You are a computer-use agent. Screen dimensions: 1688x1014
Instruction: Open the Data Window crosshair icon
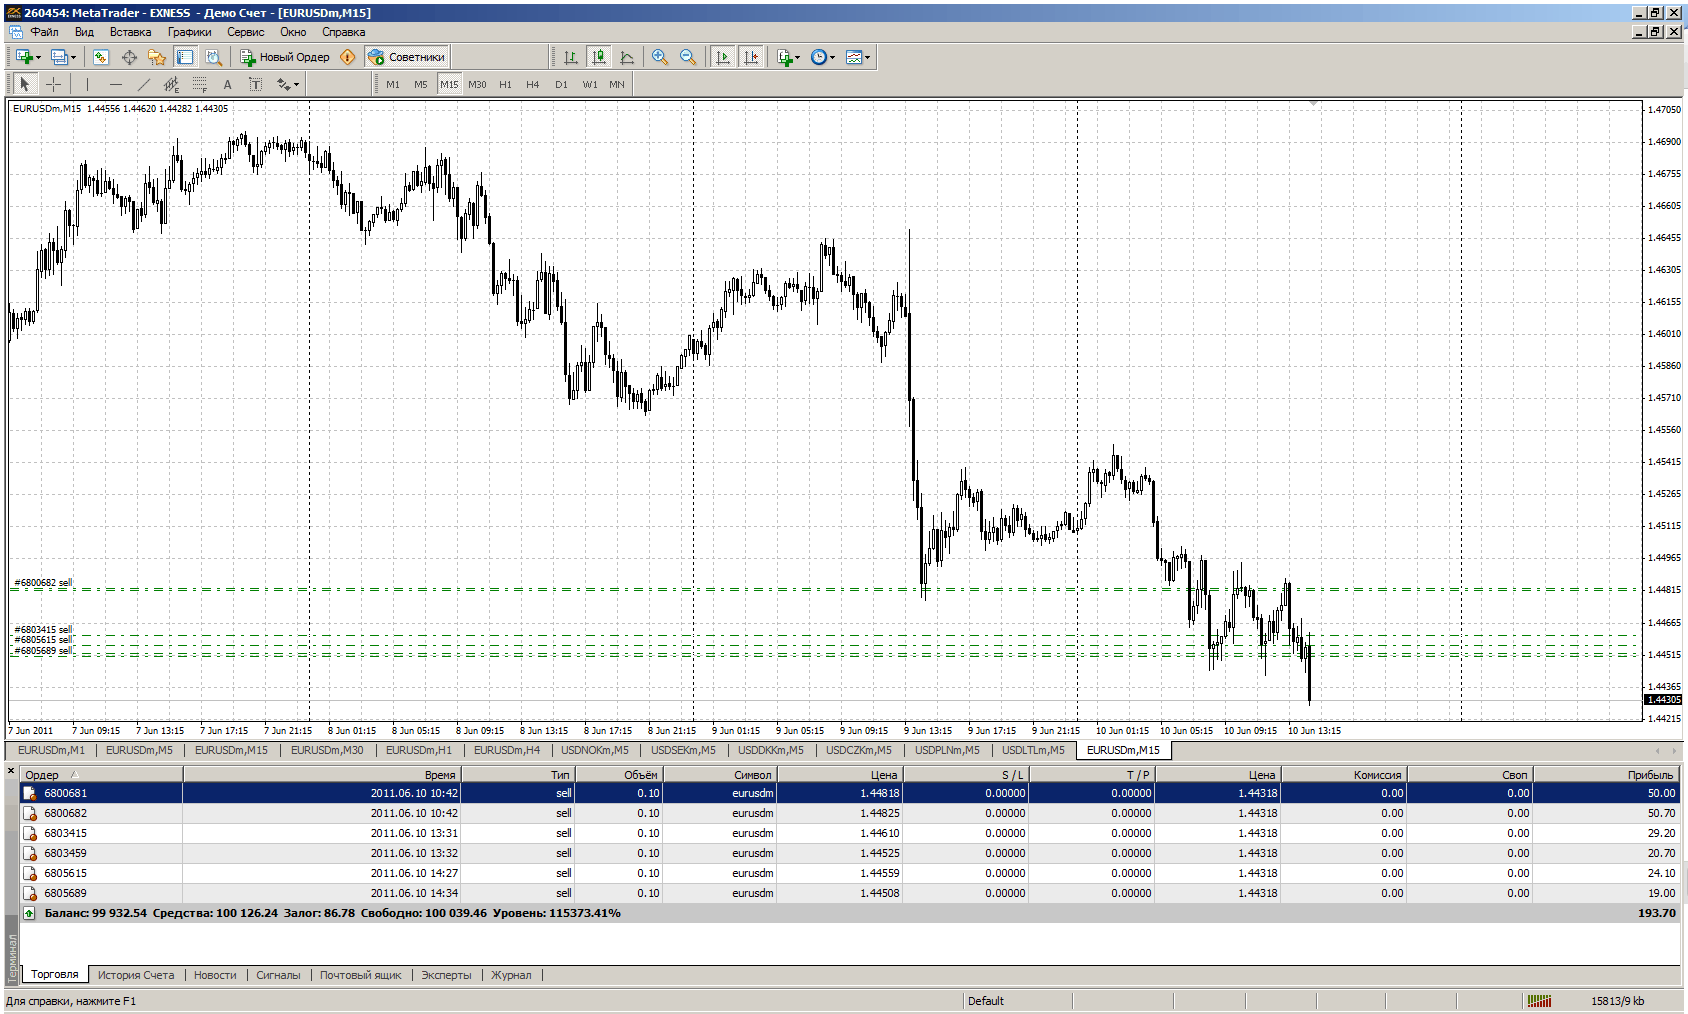[x=129, y=57]
